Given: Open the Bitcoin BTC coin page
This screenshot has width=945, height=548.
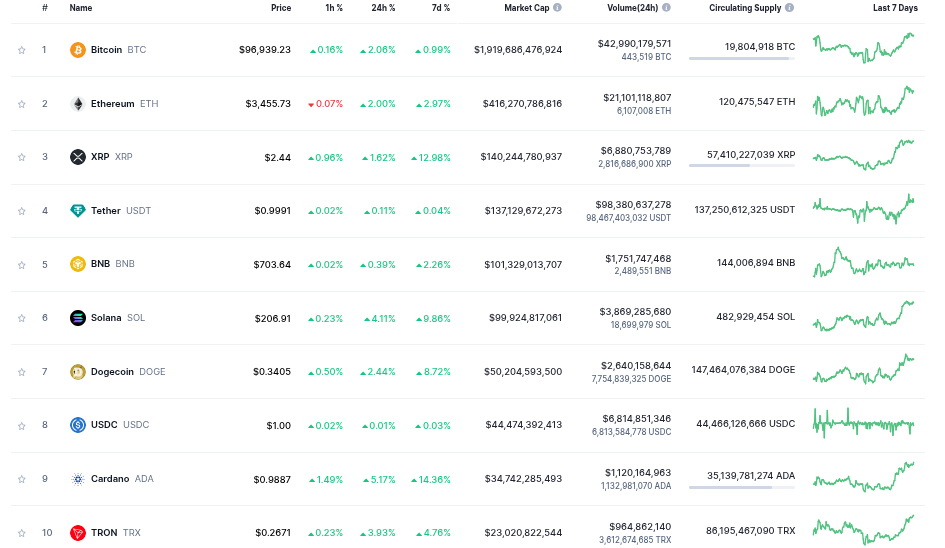Looking at the screenshot, I should coord(118,49).
